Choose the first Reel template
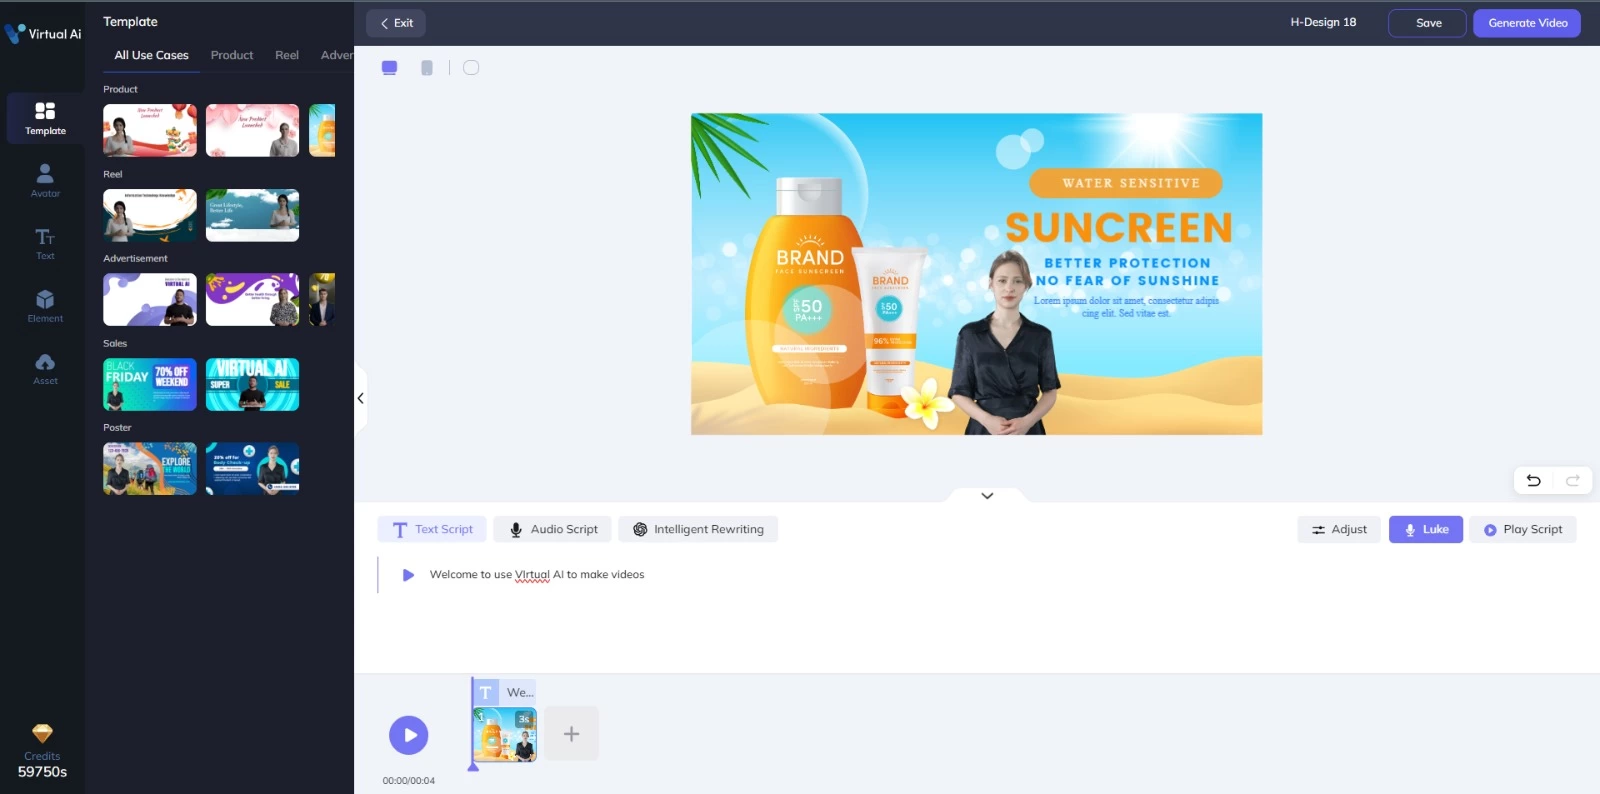 (x=150, y=215)
